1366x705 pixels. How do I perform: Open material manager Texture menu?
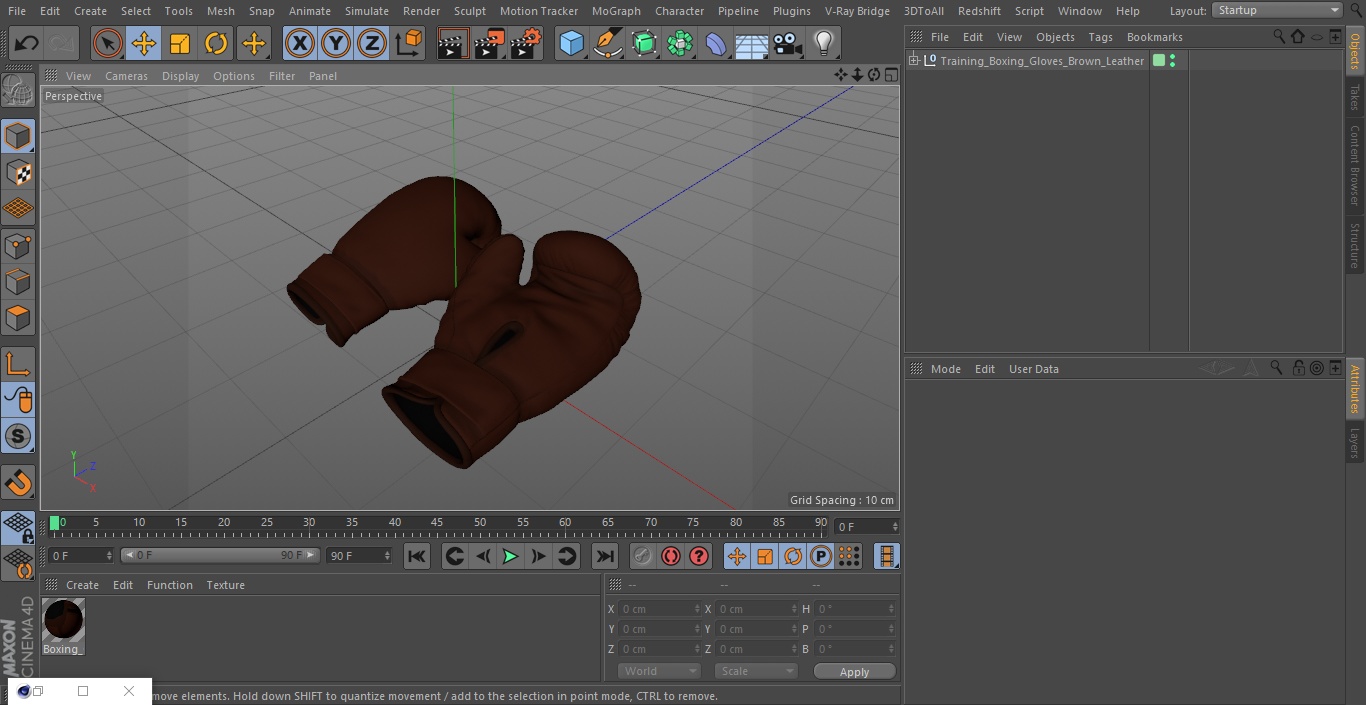coord(225,585)
